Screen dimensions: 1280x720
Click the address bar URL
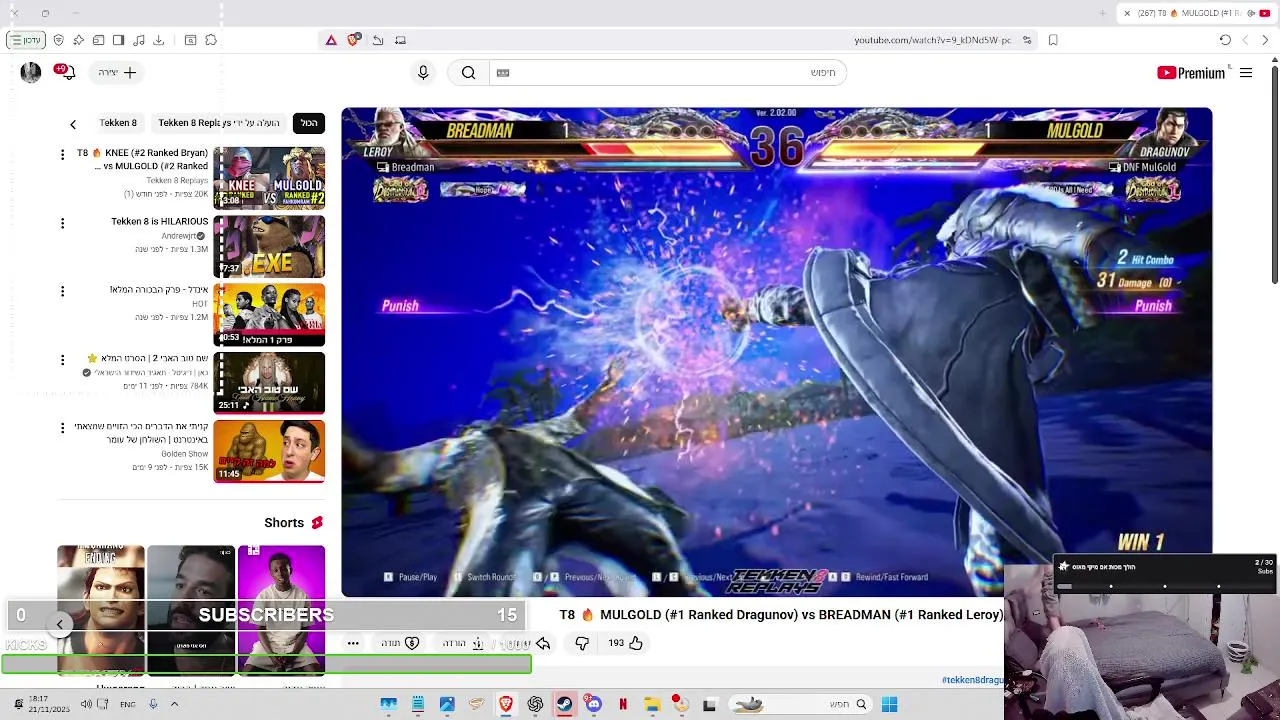coord(932,40)
